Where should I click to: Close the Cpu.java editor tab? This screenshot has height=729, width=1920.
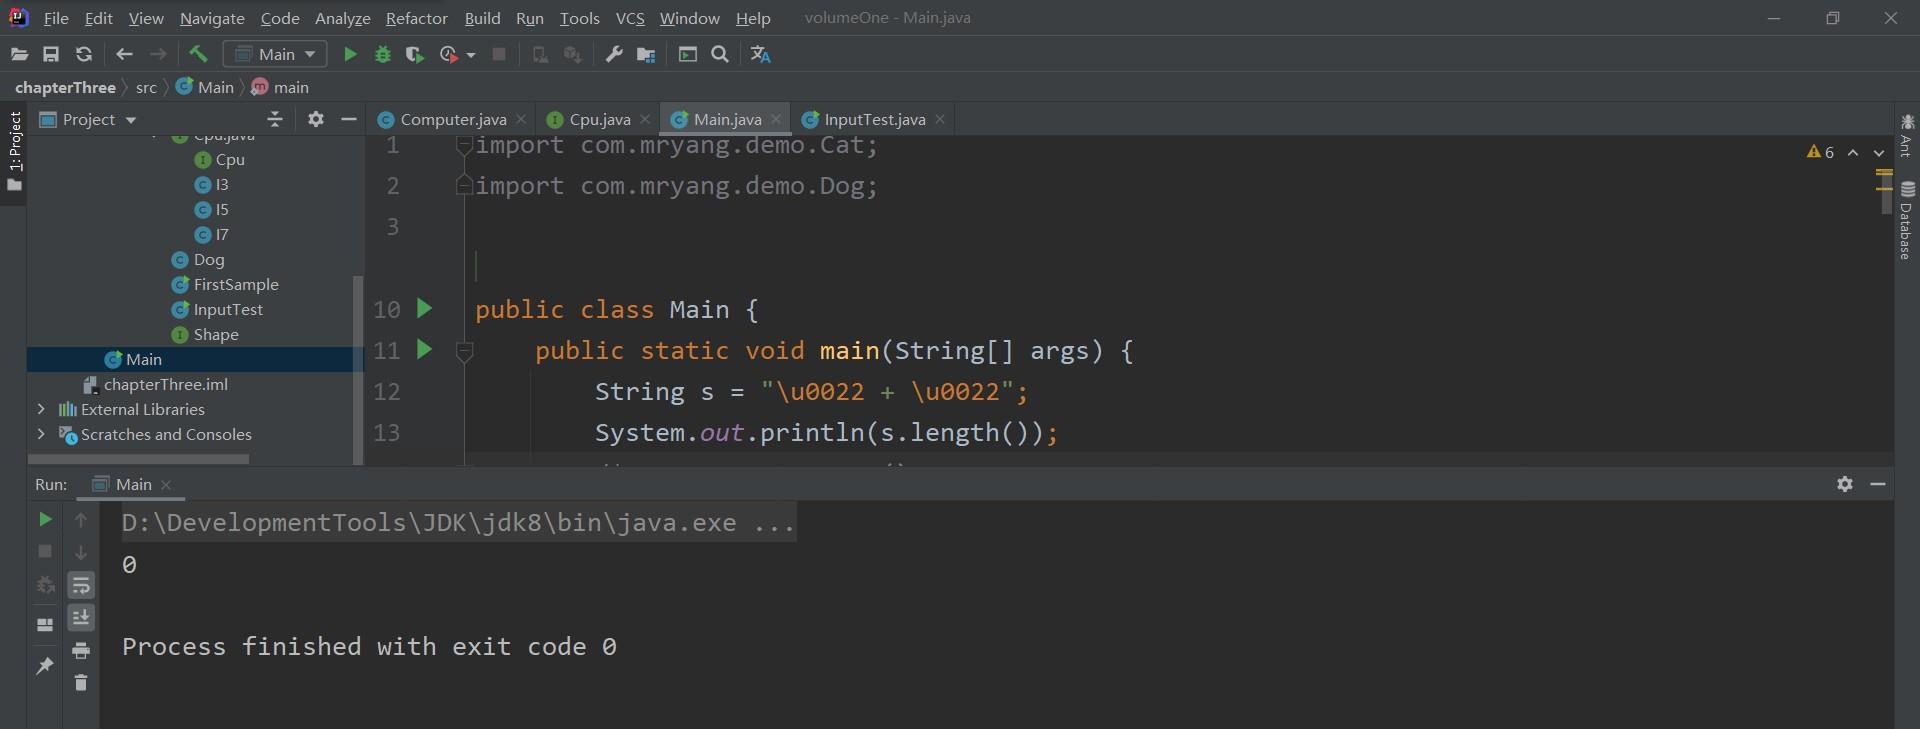pyautogui.click(x=645, y=119)
